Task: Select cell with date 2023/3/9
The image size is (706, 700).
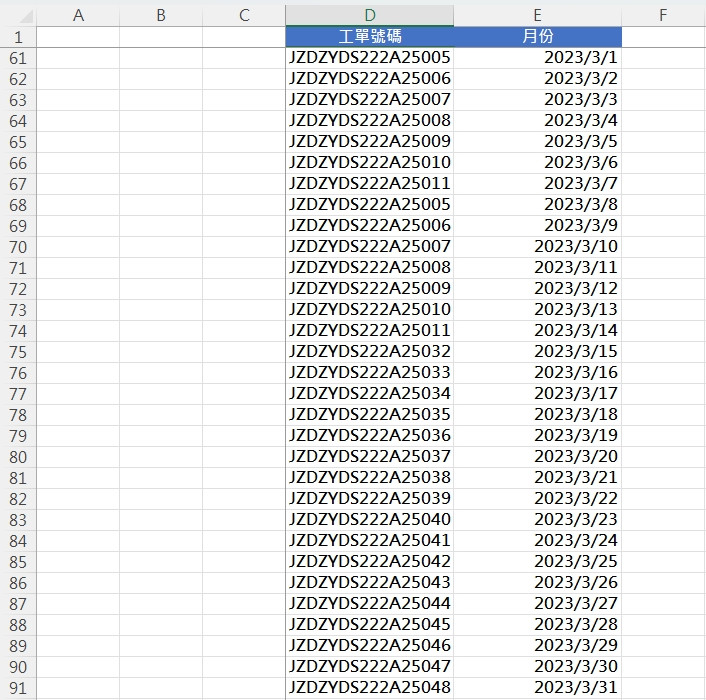Action: [538, 226]
